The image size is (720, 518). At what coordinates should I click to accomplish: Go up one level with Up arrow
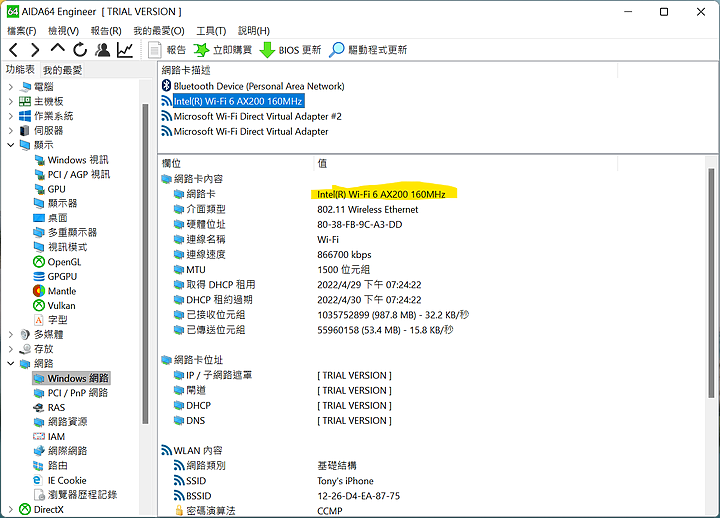[x=57, y=49]
